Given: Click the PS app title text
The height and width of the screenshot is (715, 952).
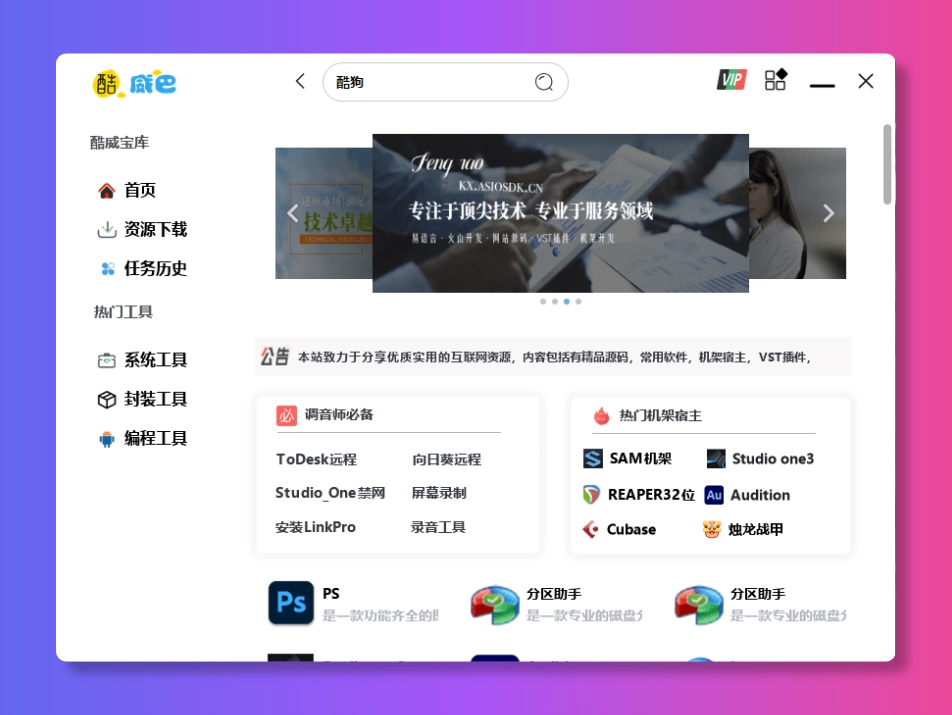Looking at the screenshot, I should coord(331,594).
